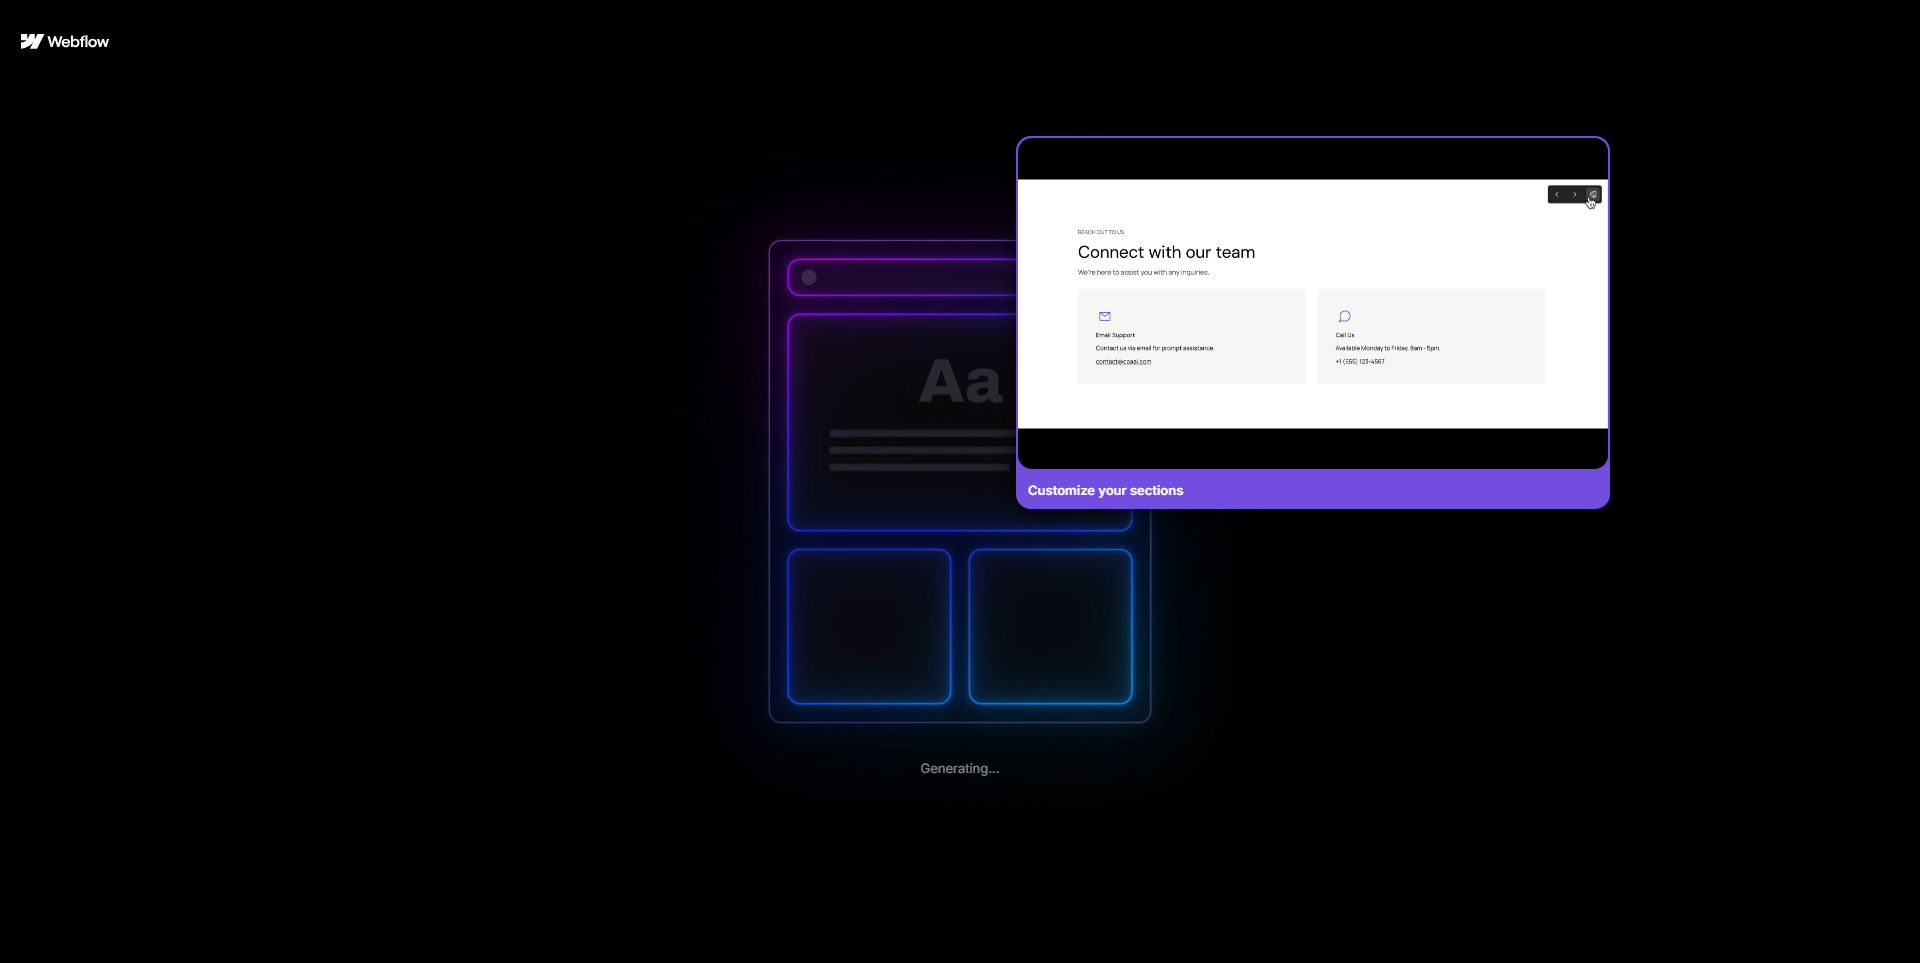
Task: Click 'Contact us via email' description text
Action: pos(1154,348)
